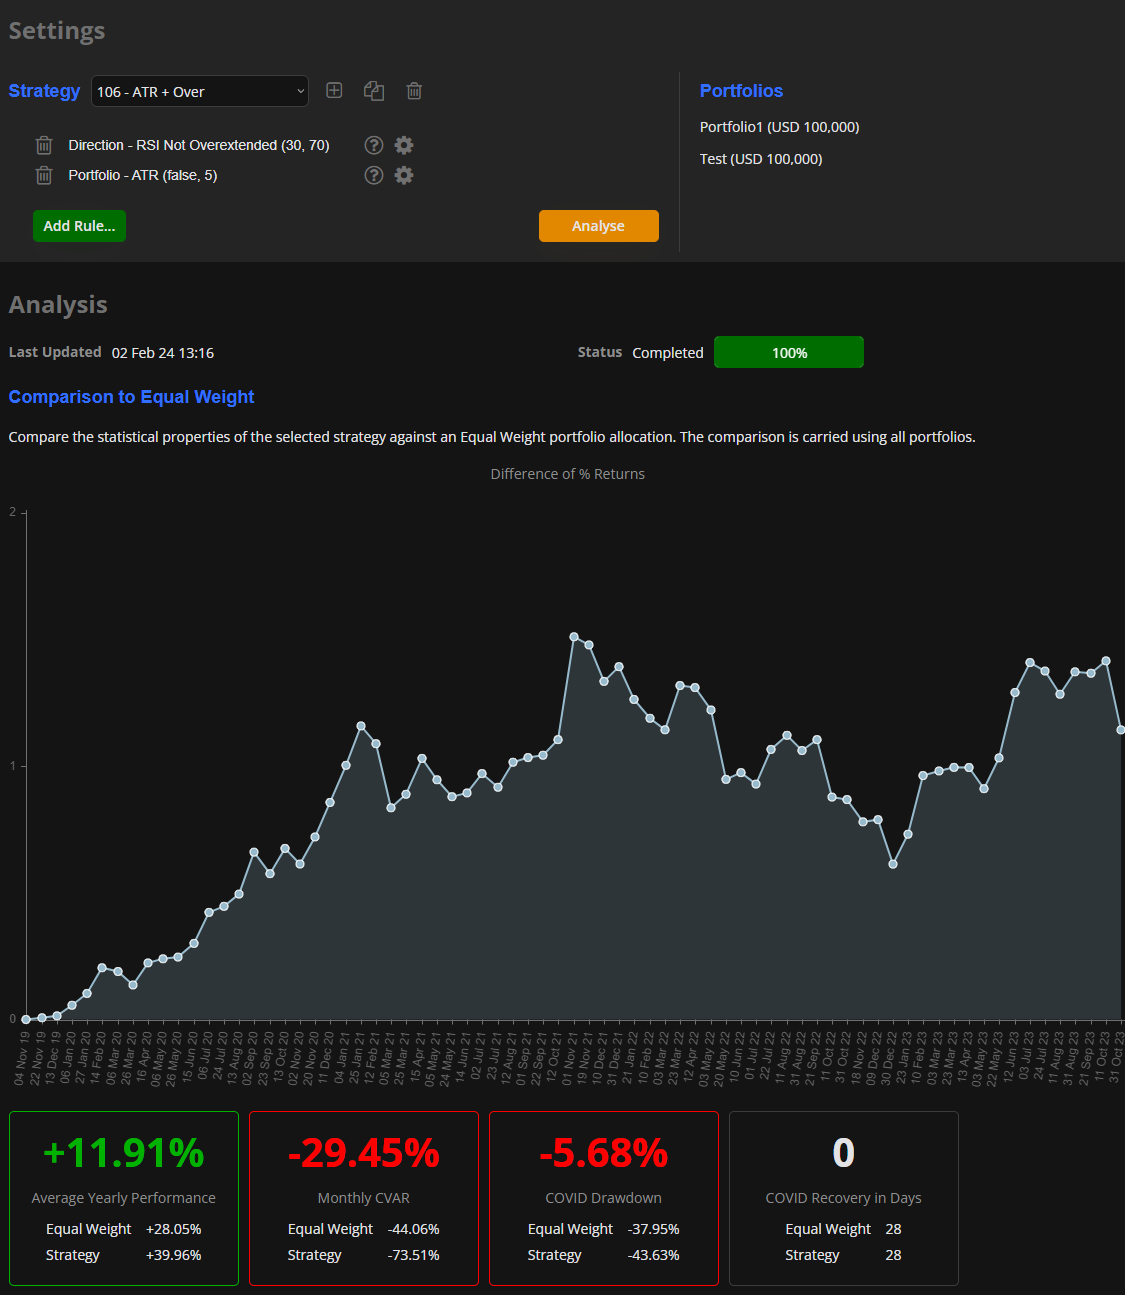Click the 100% completed progress bar
The height and width of the screenshot is (1295, 1125).
click(788, 352)
